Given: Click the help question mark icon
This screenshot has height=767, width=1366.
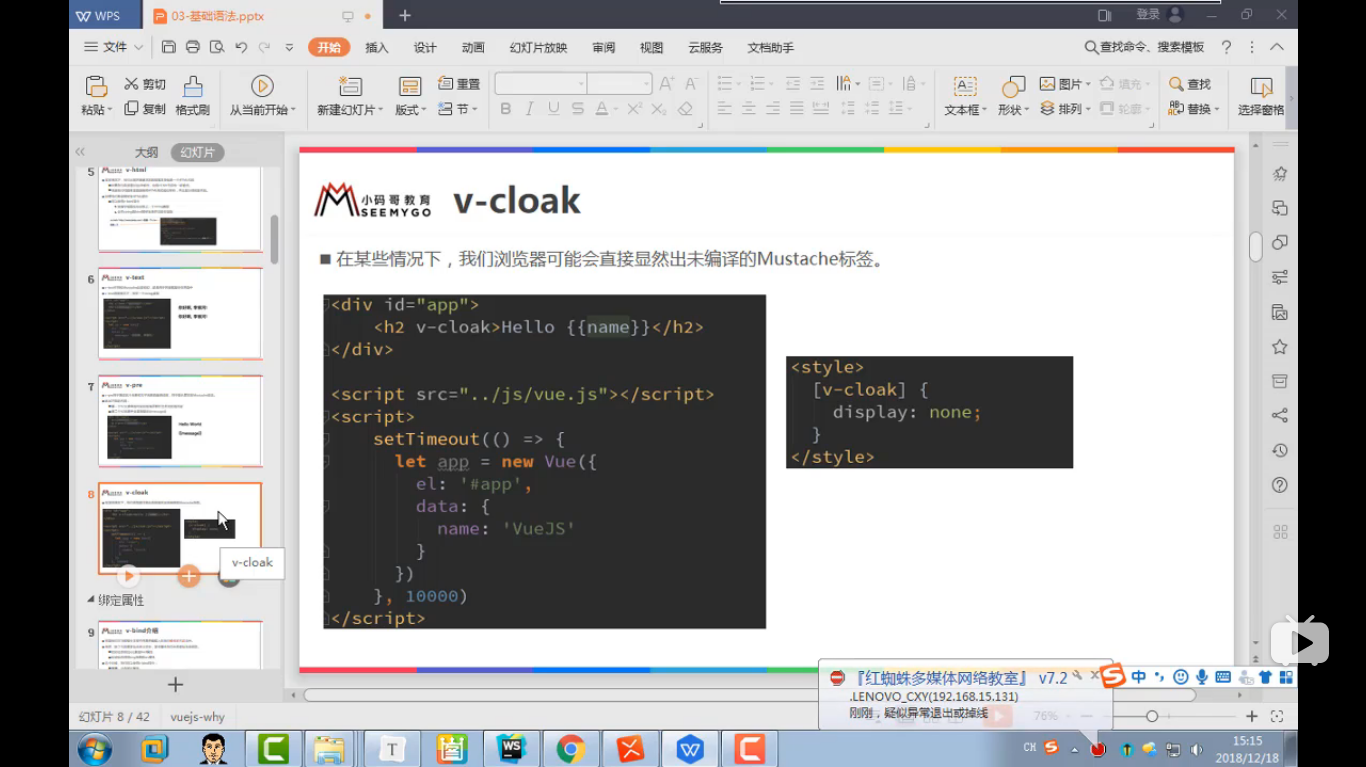Looking at the screenshot, I should (x=1226, y=47).
